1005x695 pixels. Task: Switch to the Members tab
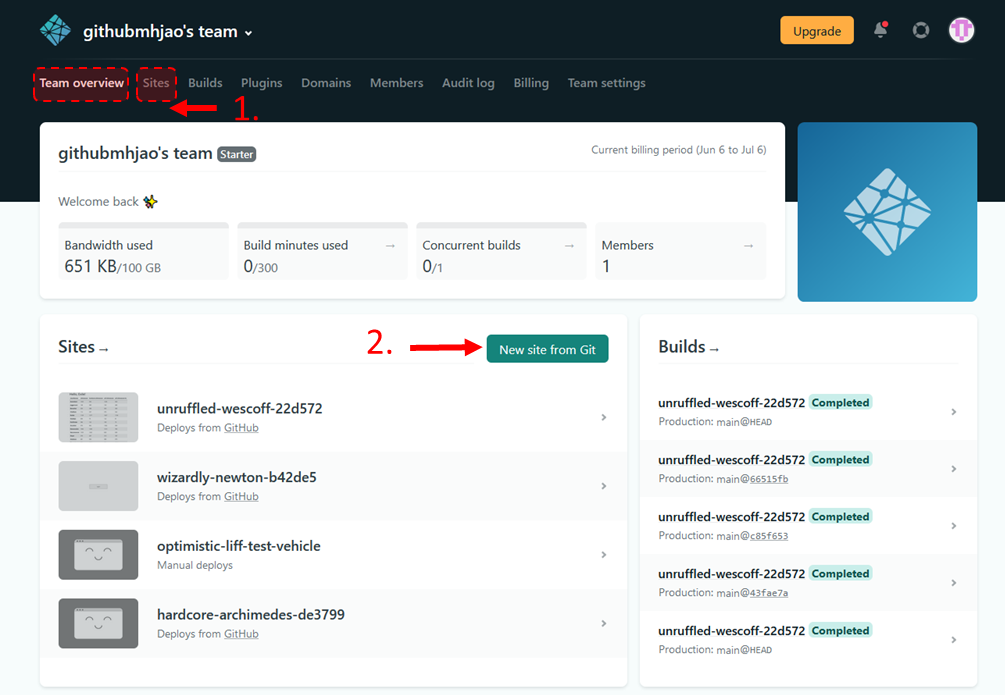397,83
